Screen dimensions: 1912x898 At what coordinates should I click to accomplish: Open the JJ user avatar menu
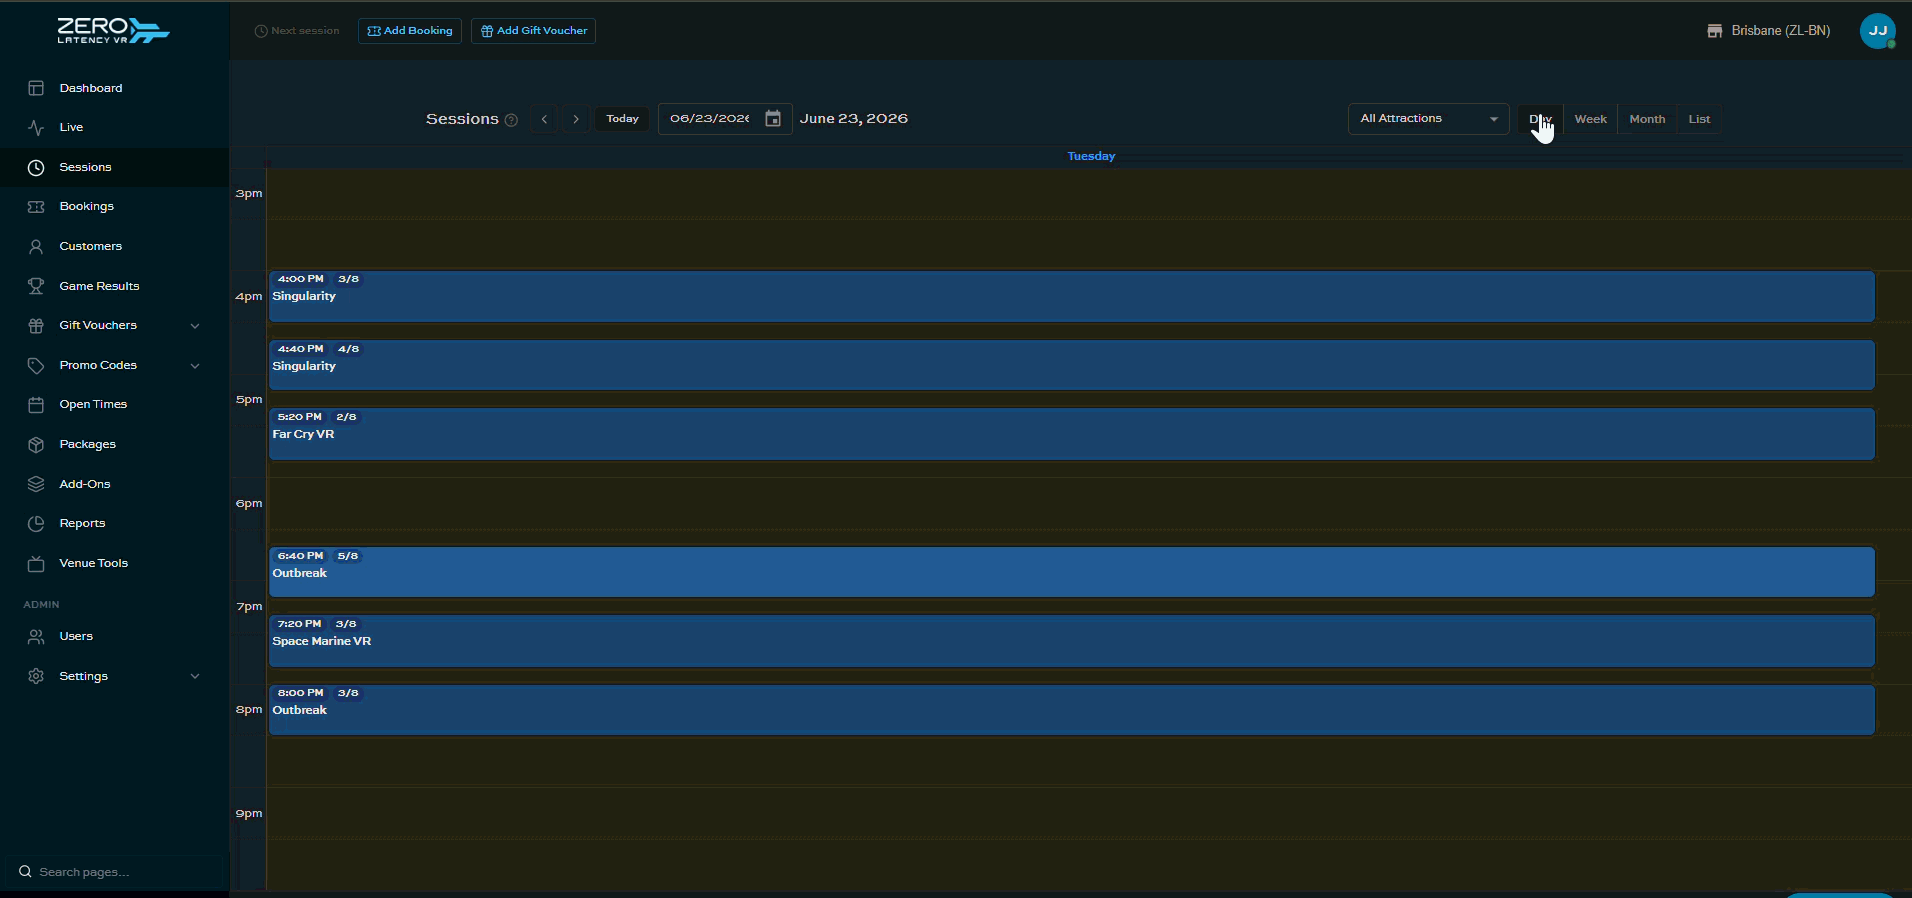pyautogui.click(x=1877, y=31)
